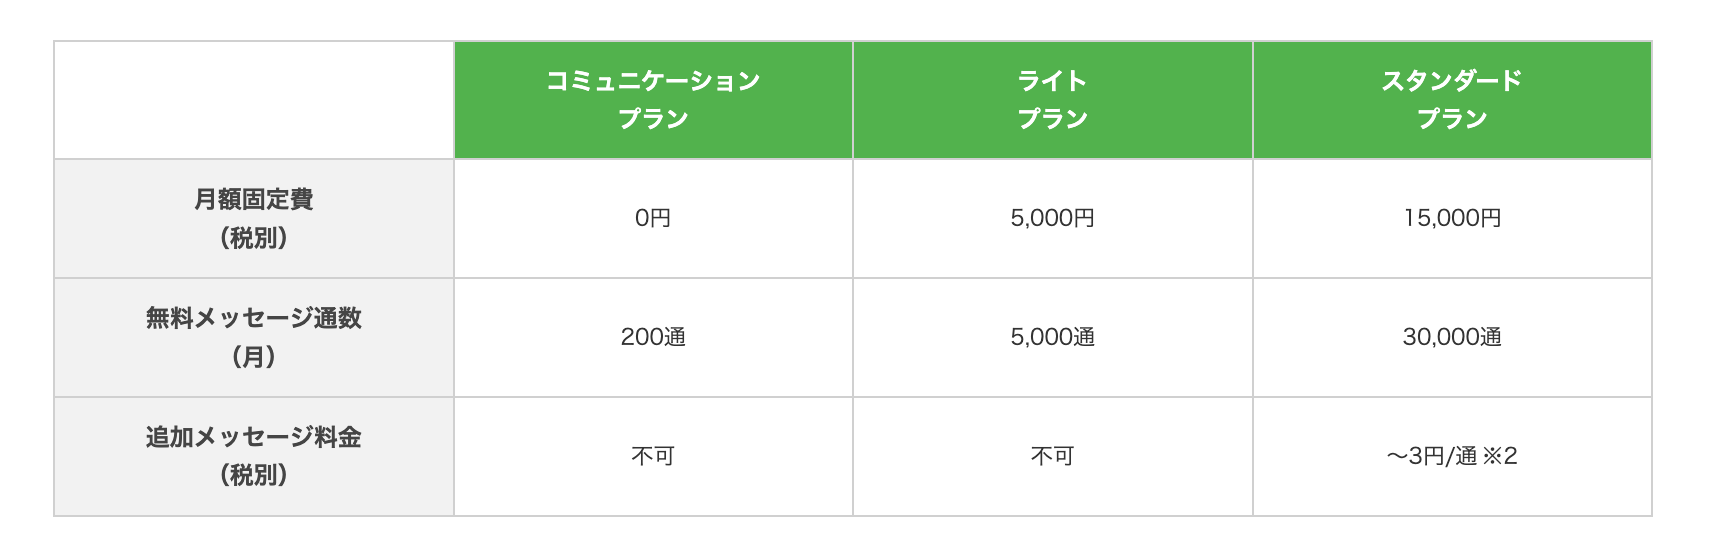Click the 15,000円 price cell

pos(1451,218)
